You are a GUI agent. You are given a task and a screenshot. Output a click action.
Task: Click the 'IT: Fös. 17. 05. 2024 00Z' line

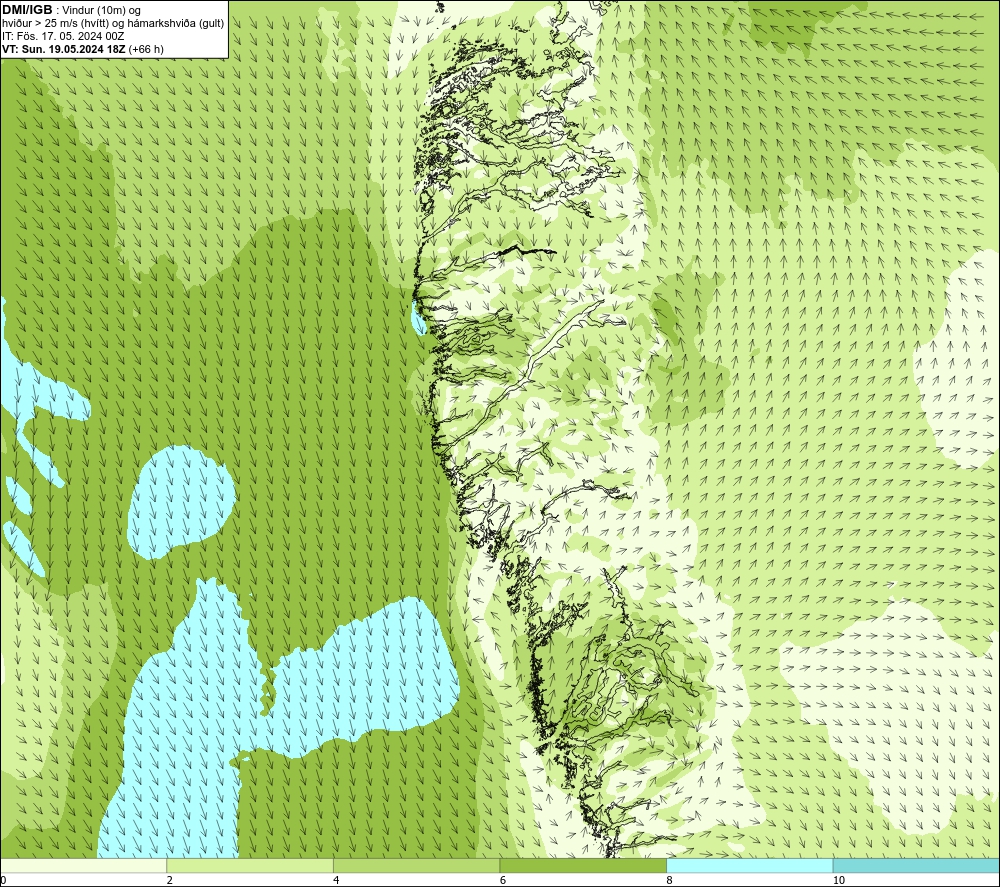pos(63,36)
